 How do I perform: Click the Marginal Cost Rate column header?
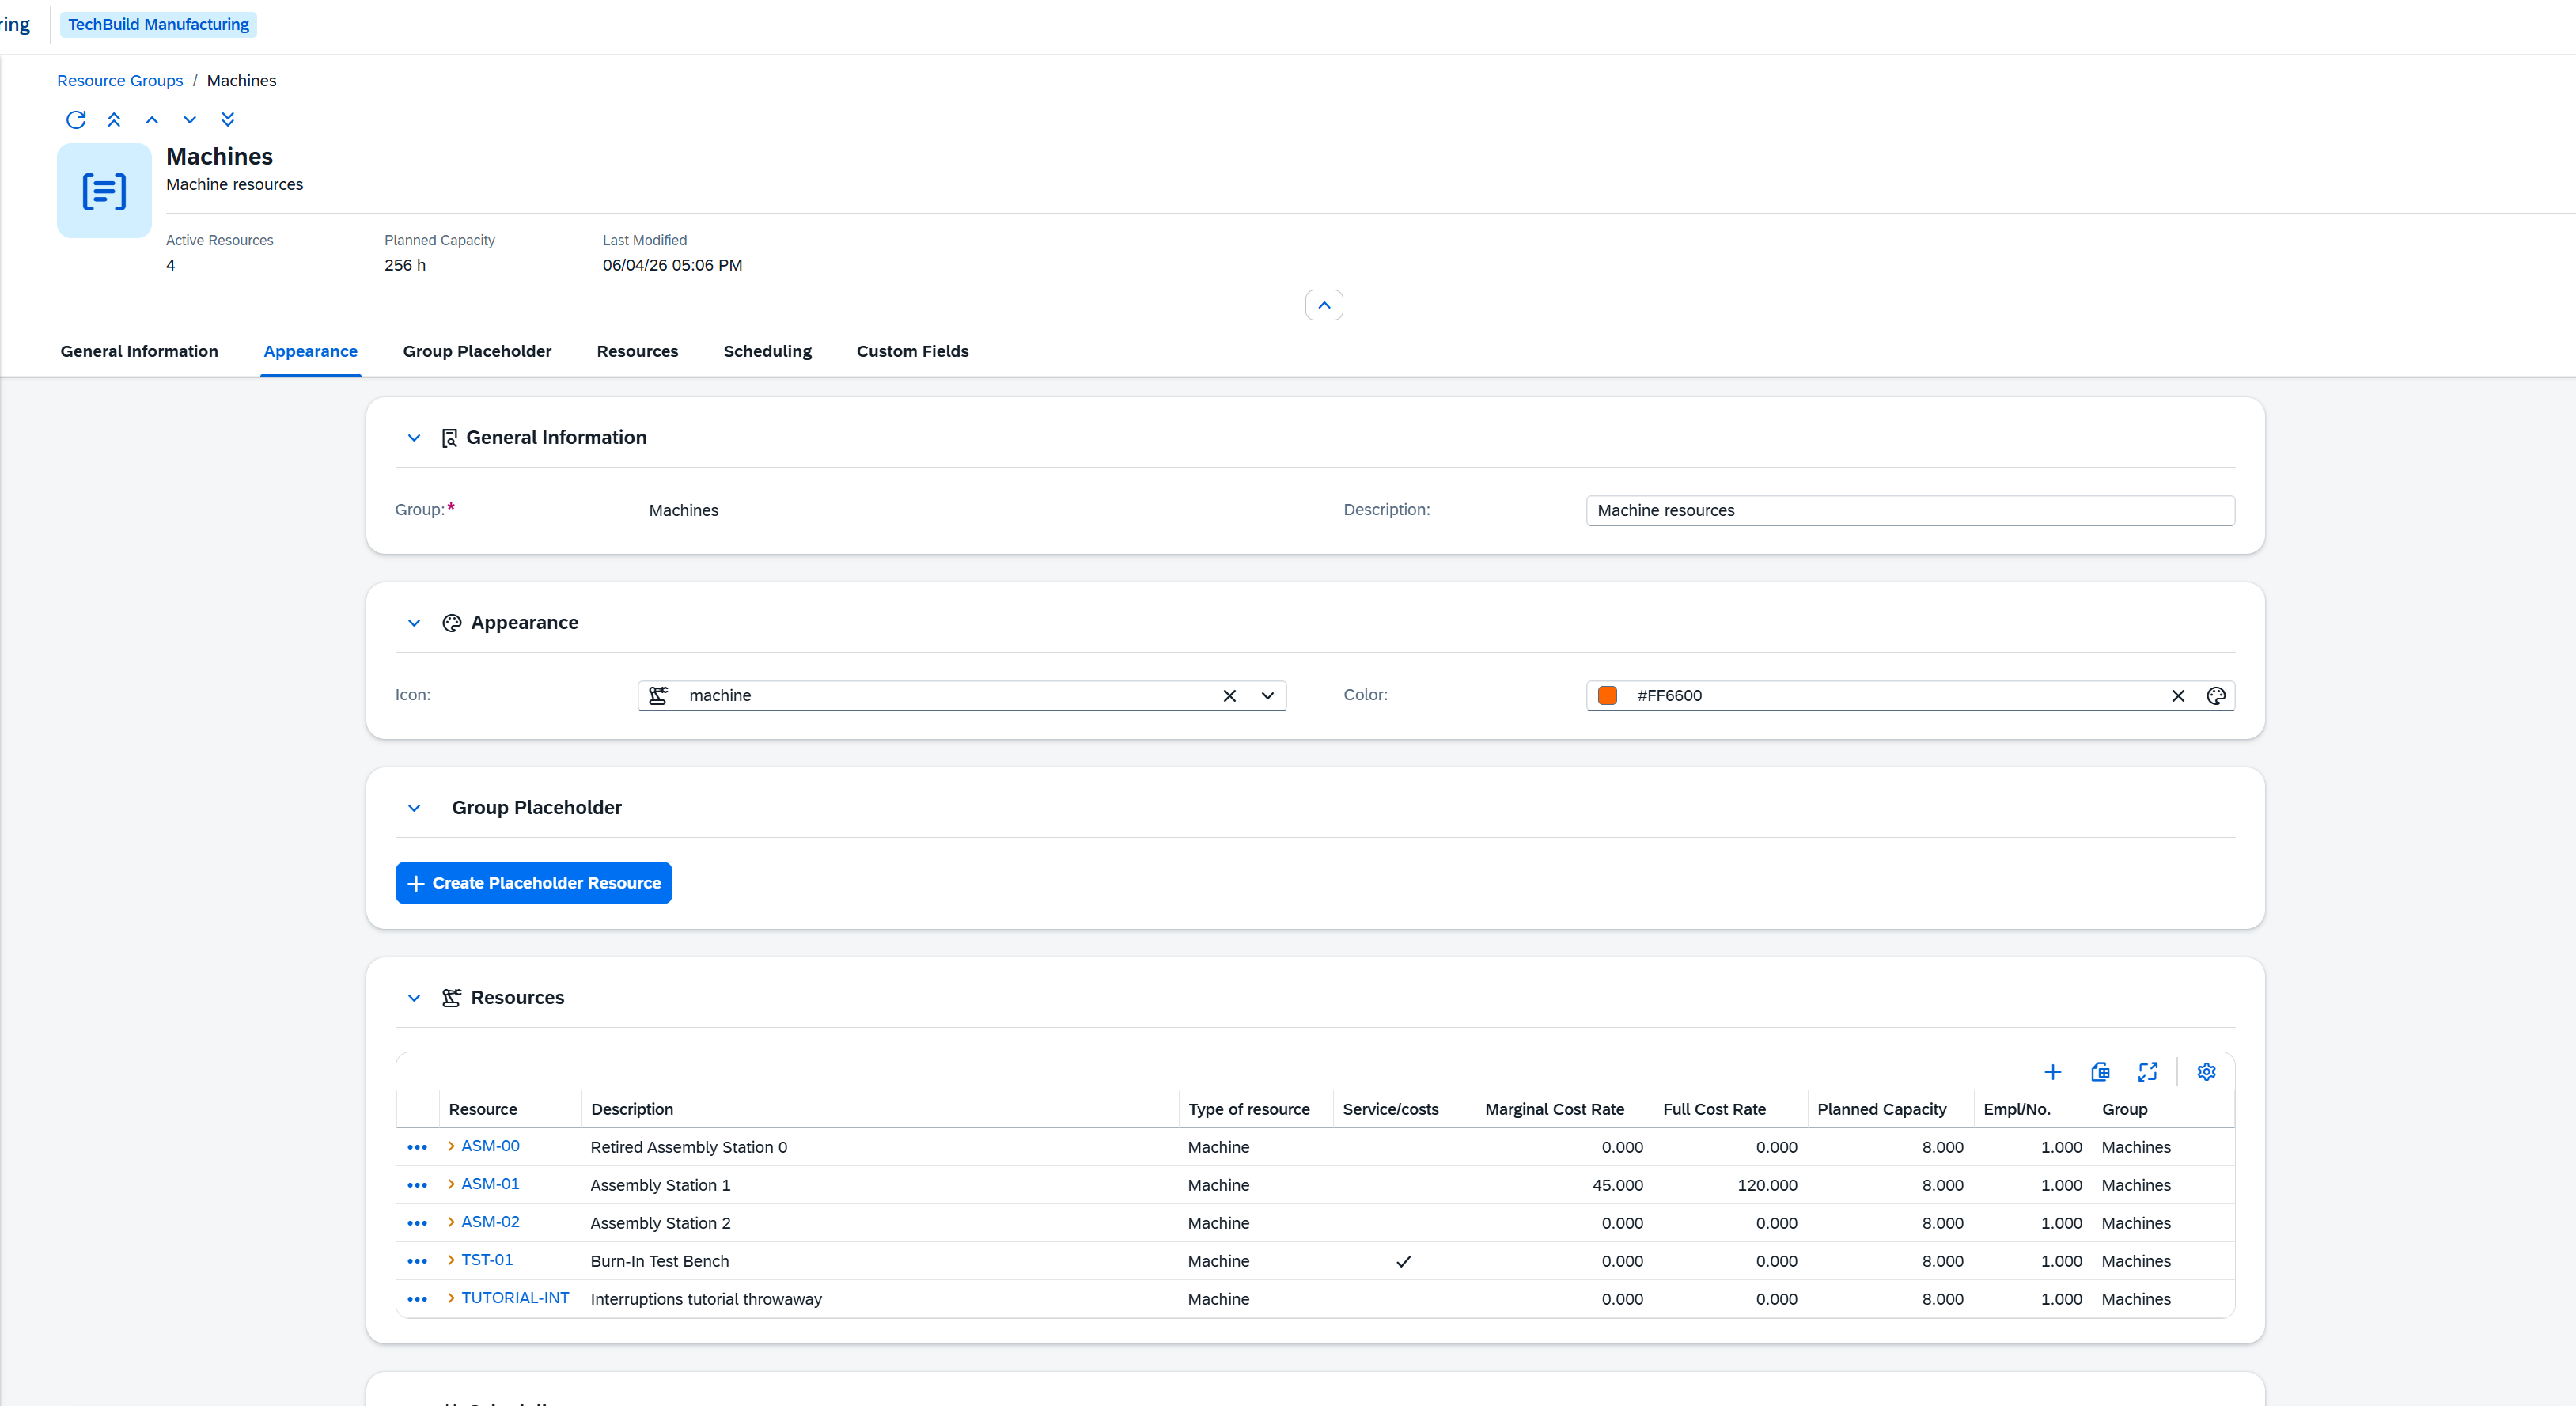pos(1564,1110)
